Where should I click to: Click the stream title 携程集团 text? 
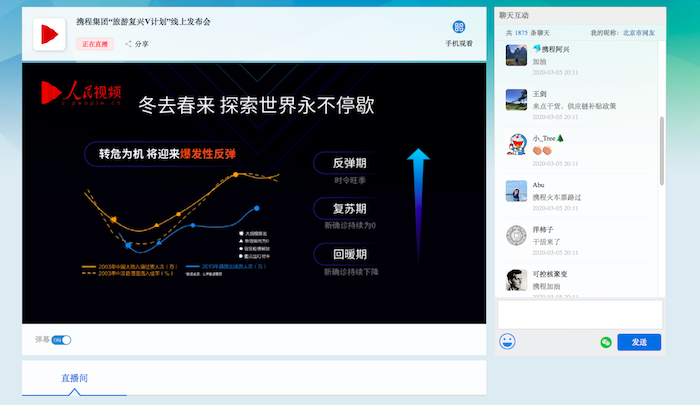143,21
